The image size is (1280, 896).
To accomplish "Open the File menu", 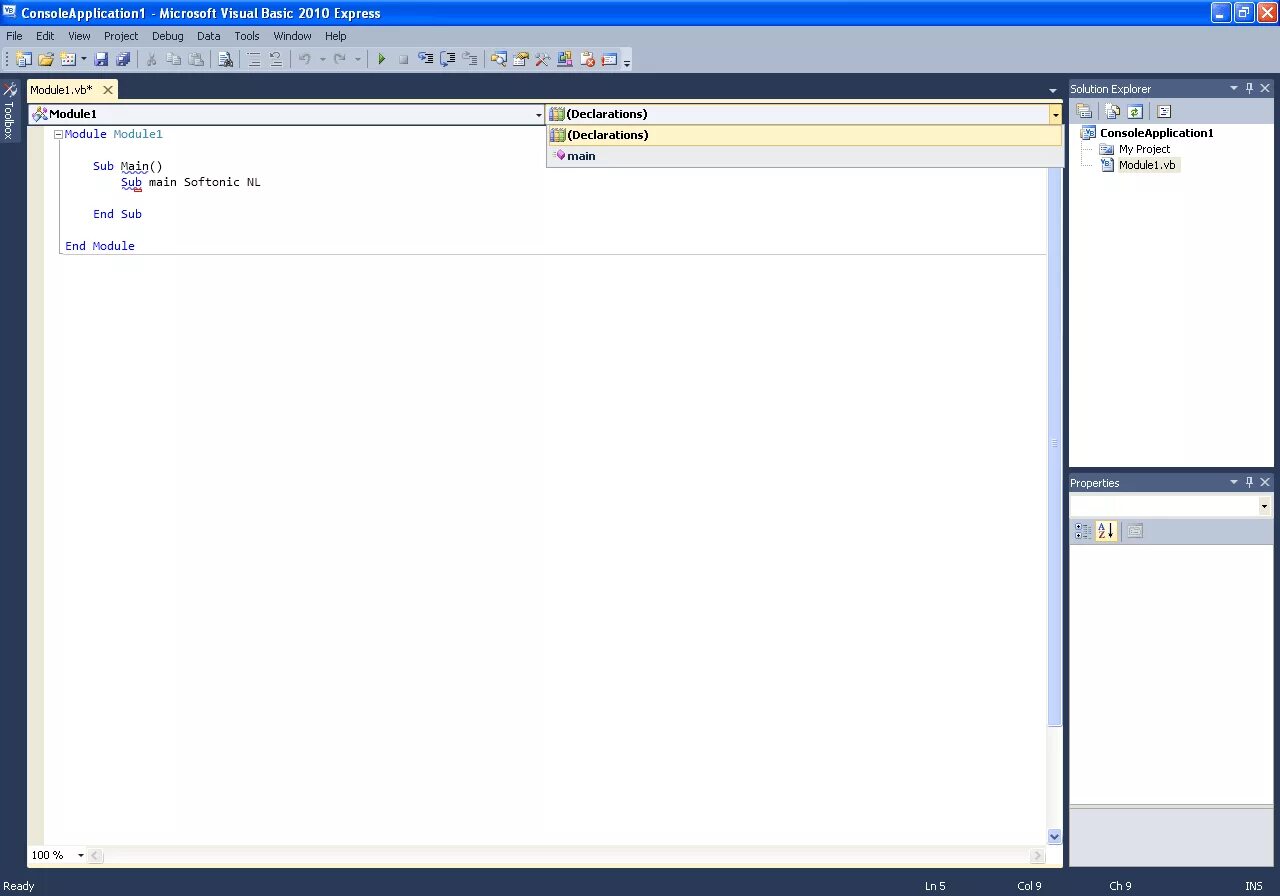I will 14,36.
